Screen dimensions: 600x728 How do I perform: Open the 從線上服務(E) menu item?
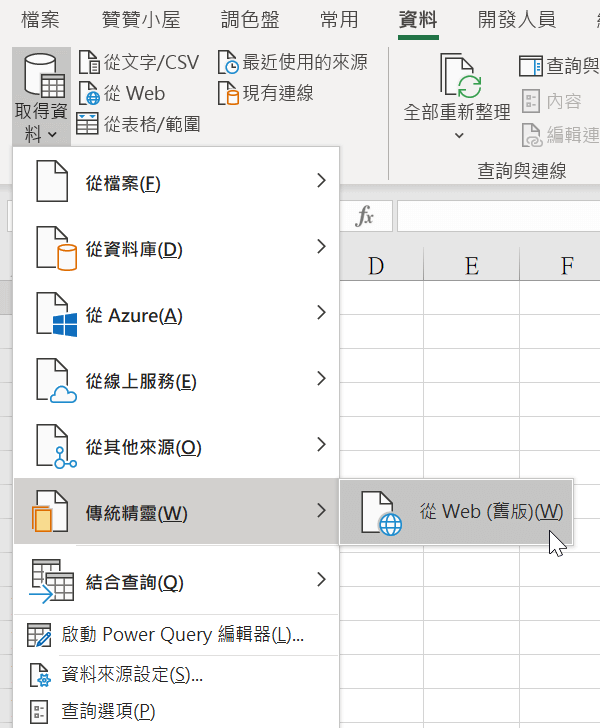click(x=176, y=379)
